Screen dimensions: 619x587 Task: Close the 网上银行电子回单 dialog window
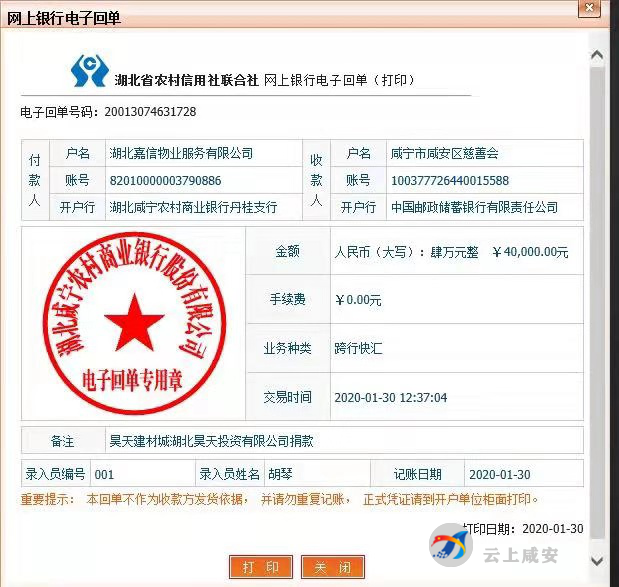tap(589, 8)
